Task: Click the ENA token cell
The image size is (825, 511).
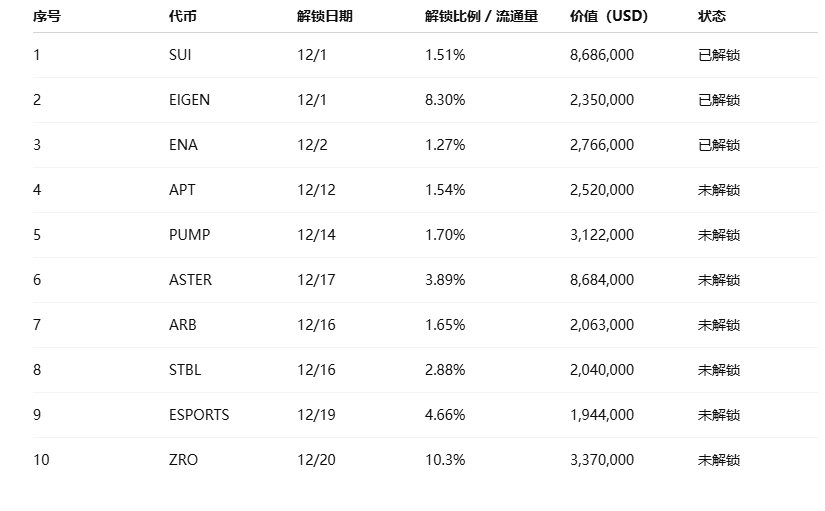Action: (183, 145)
